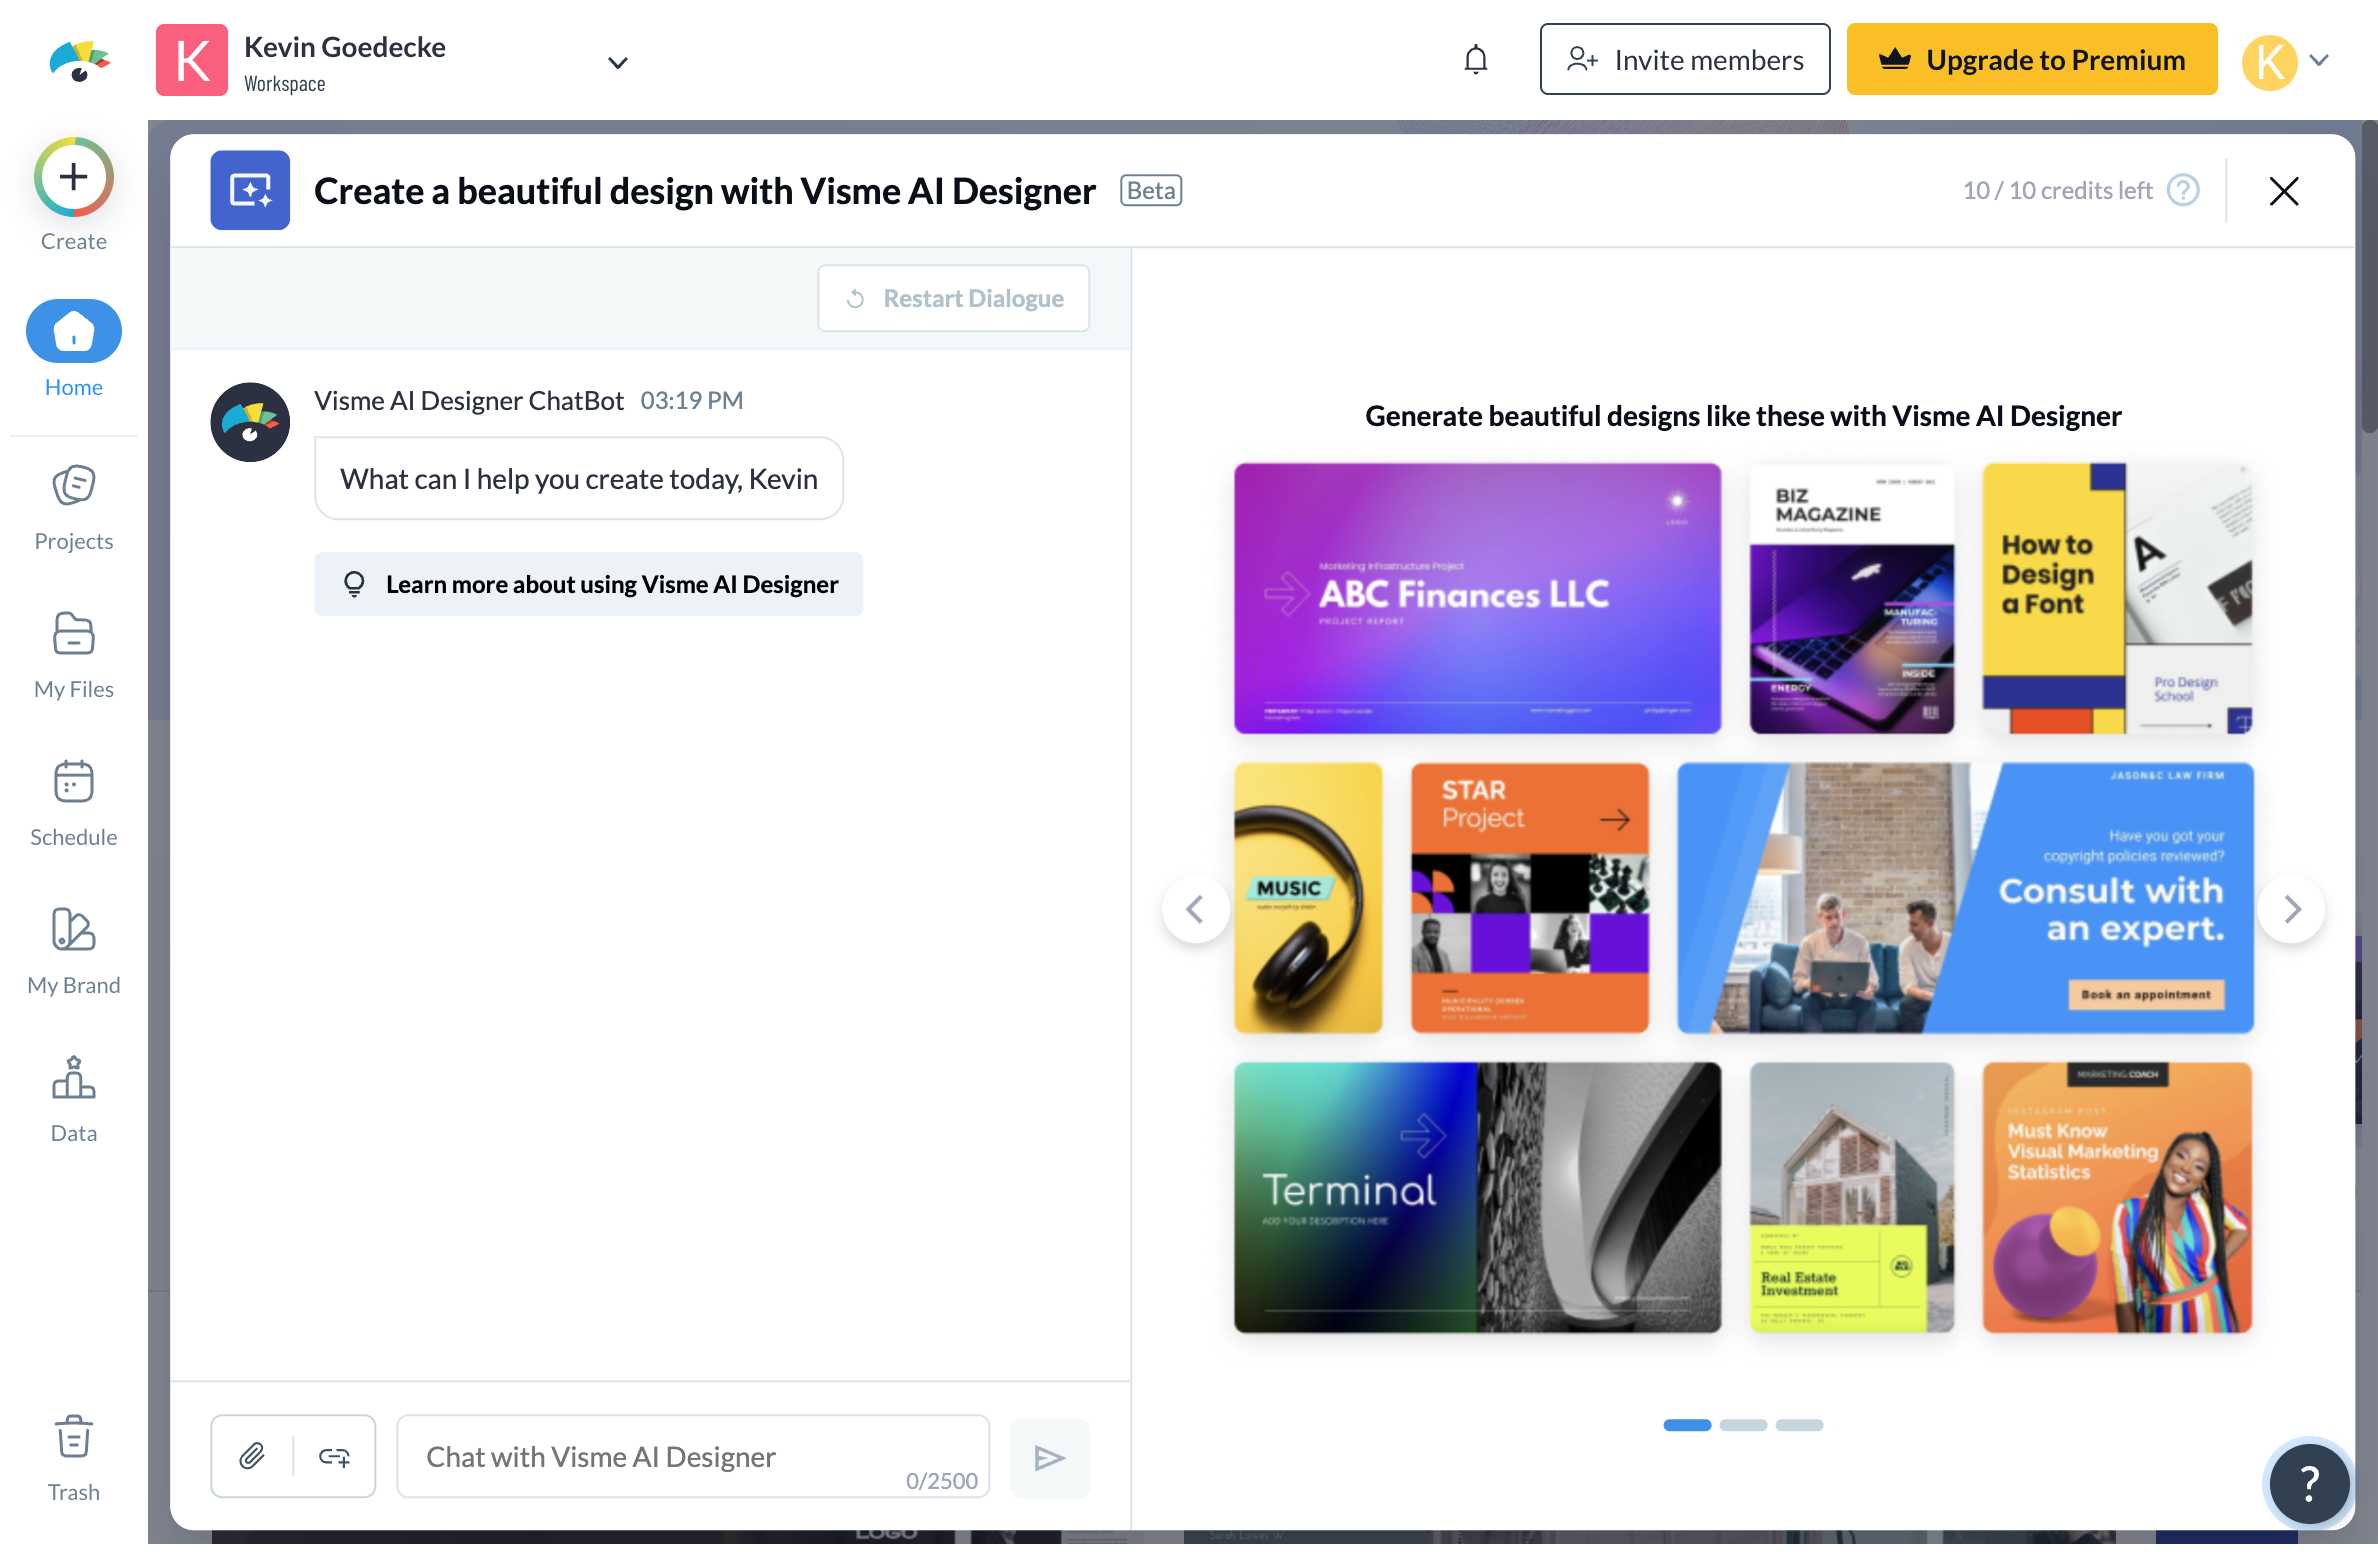Click the BIZ Magazine design thumbnail
2378x1552 pixels.
[1851, 598]
